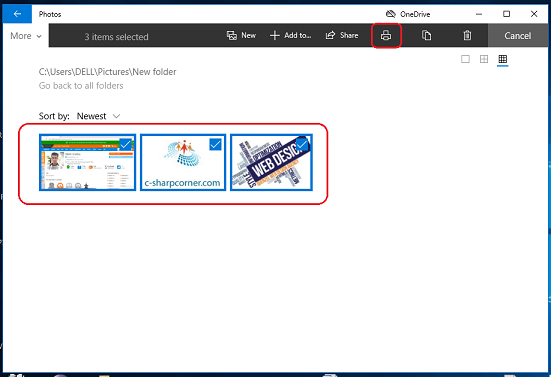Screen dimensions: 551x377
Task: Uncheck the Web Design photo
Action: [x=302, y=144]
